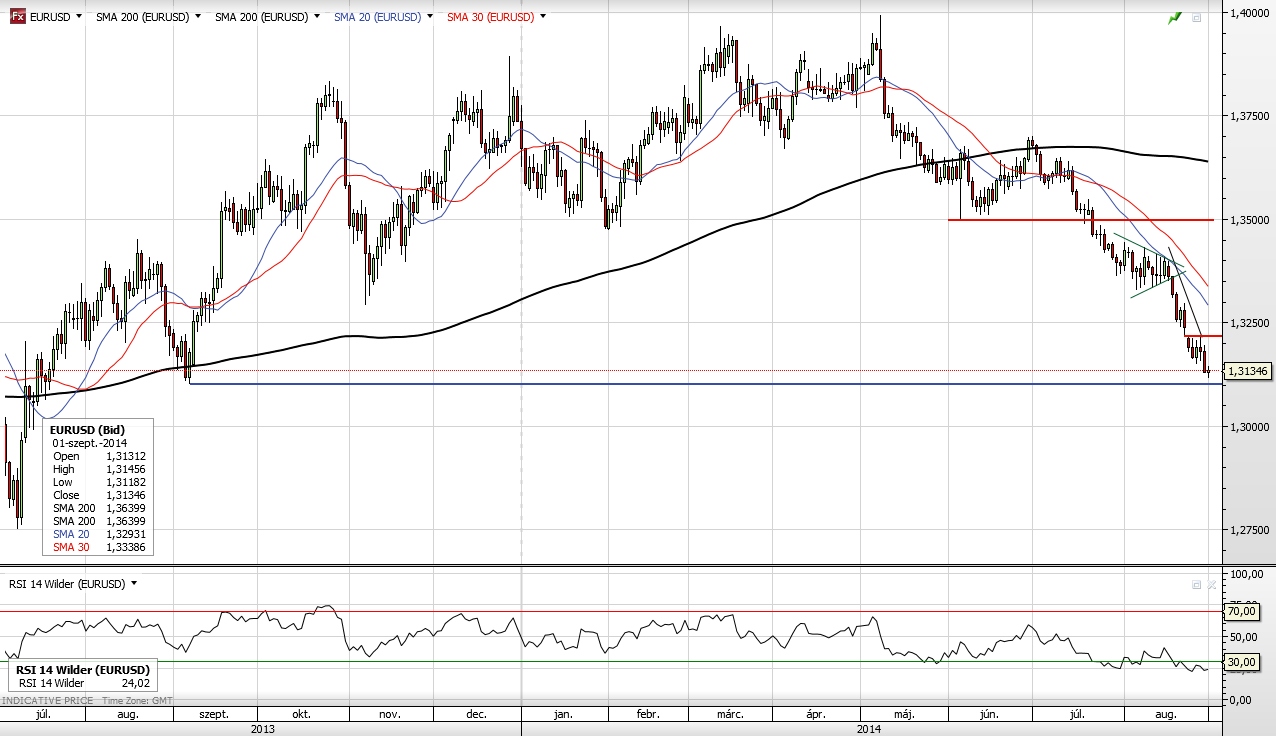This screenshot has width=1276, height=736.
Task: Click the RSI 70,00 level label
Action: click(x=1241, y=610)
